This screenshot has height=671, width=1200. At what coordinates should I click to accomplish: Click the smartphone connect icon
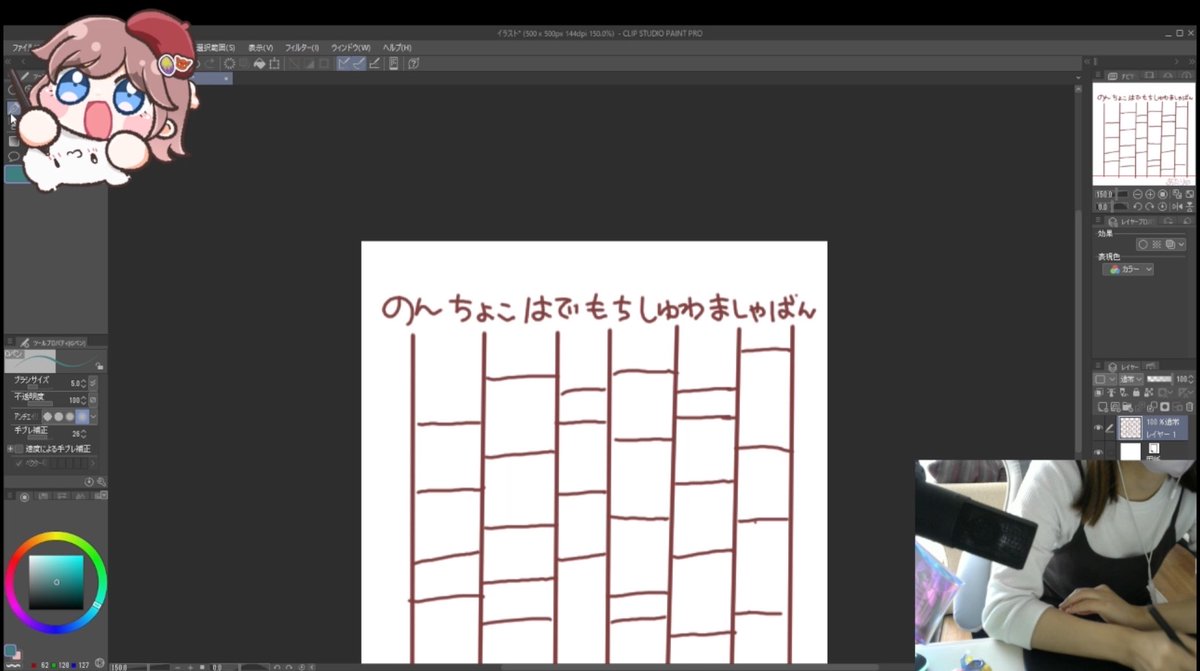click(394, 64)
